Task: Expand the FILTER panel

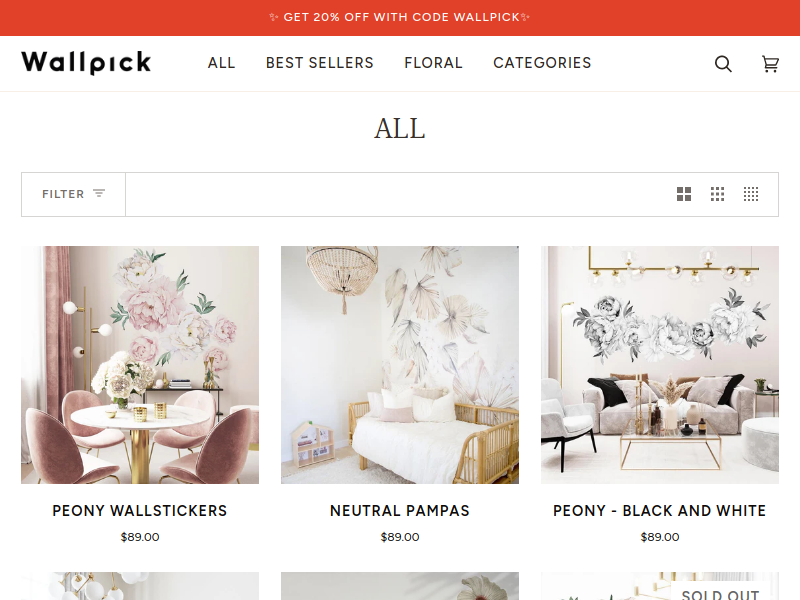Action: (x=73, y=194)
